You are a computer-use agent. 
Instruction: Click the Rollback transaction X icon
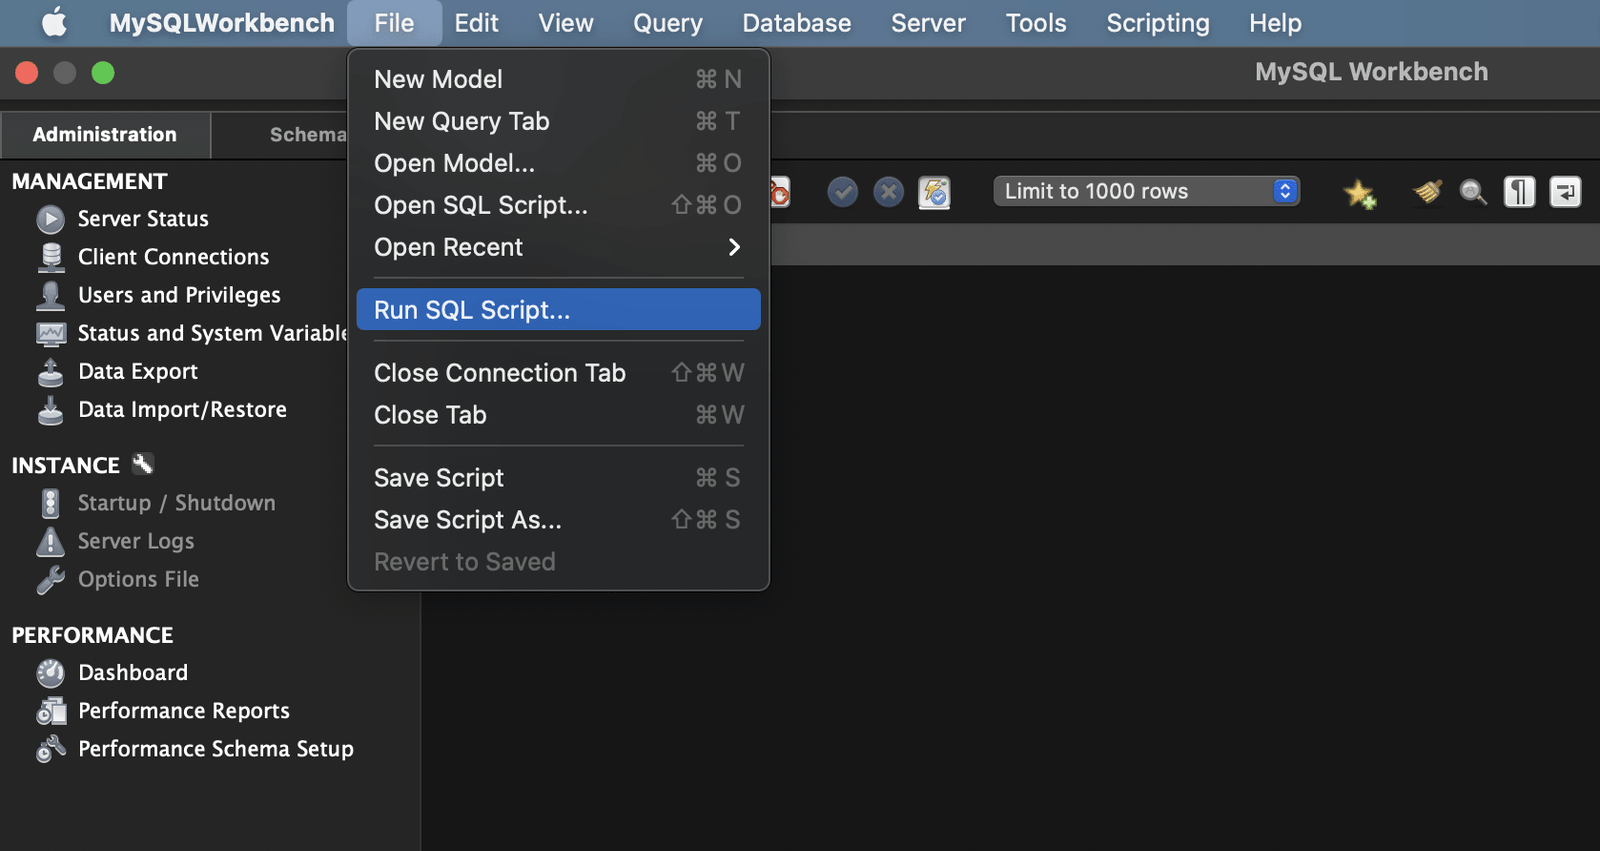pyautogui.click(x=888, y=191)
